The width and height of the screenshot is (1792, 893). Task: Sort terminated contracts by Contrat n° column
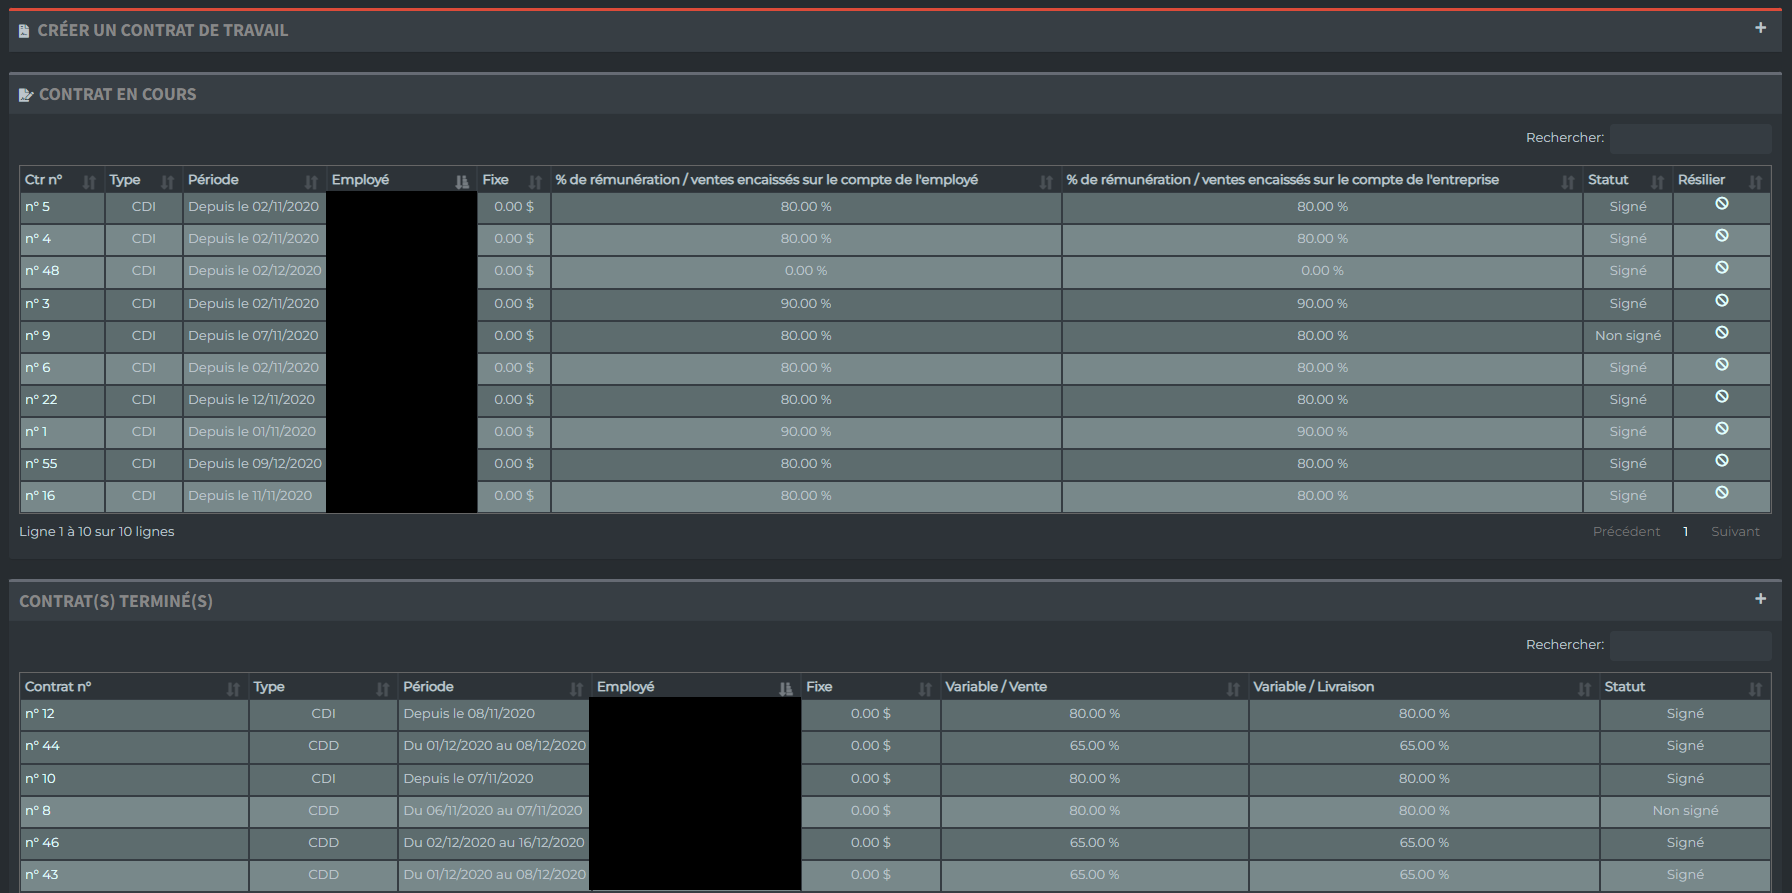(134, 686)
